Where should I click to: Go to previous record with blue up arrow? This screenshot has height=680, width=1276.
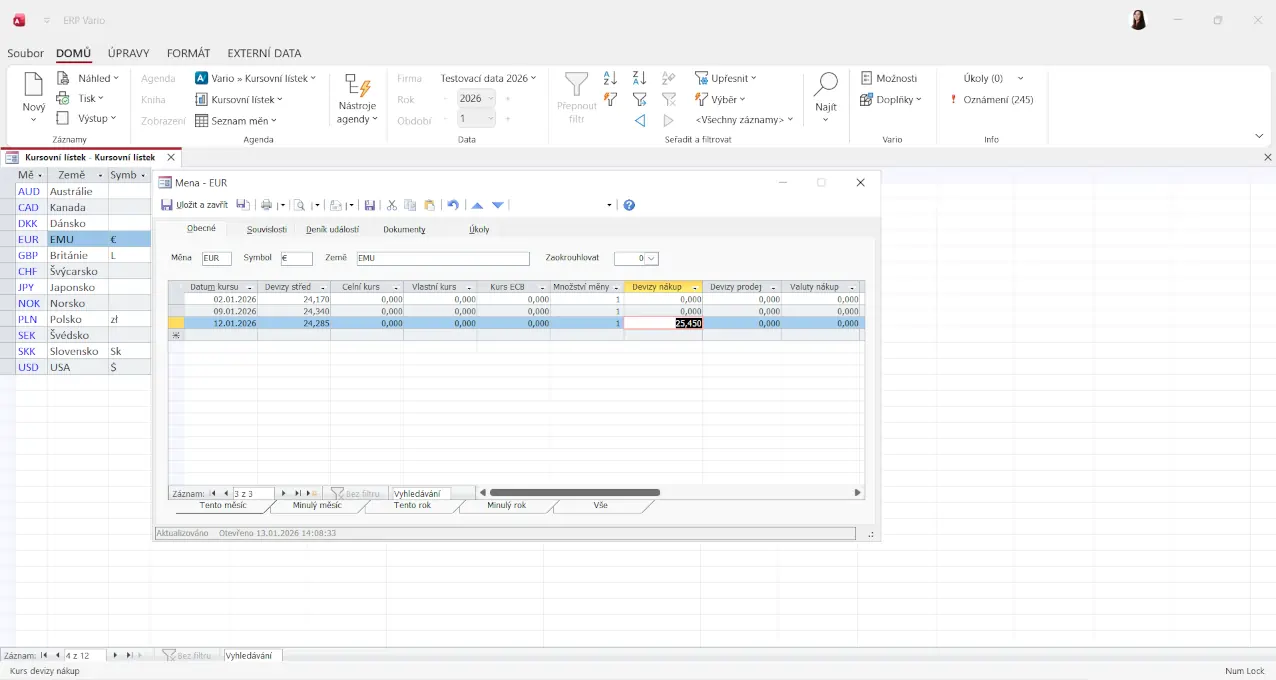(x=477, y=205)
